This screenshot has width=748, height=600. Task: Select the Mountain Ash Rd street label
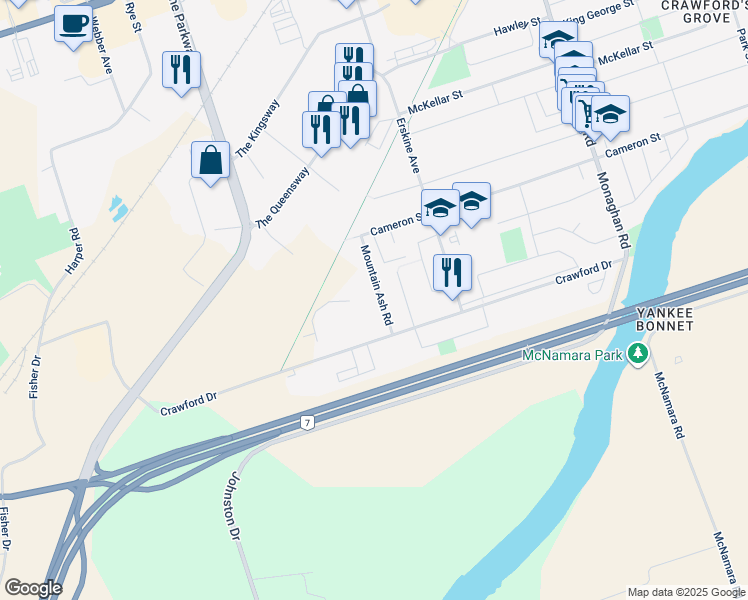376,285
